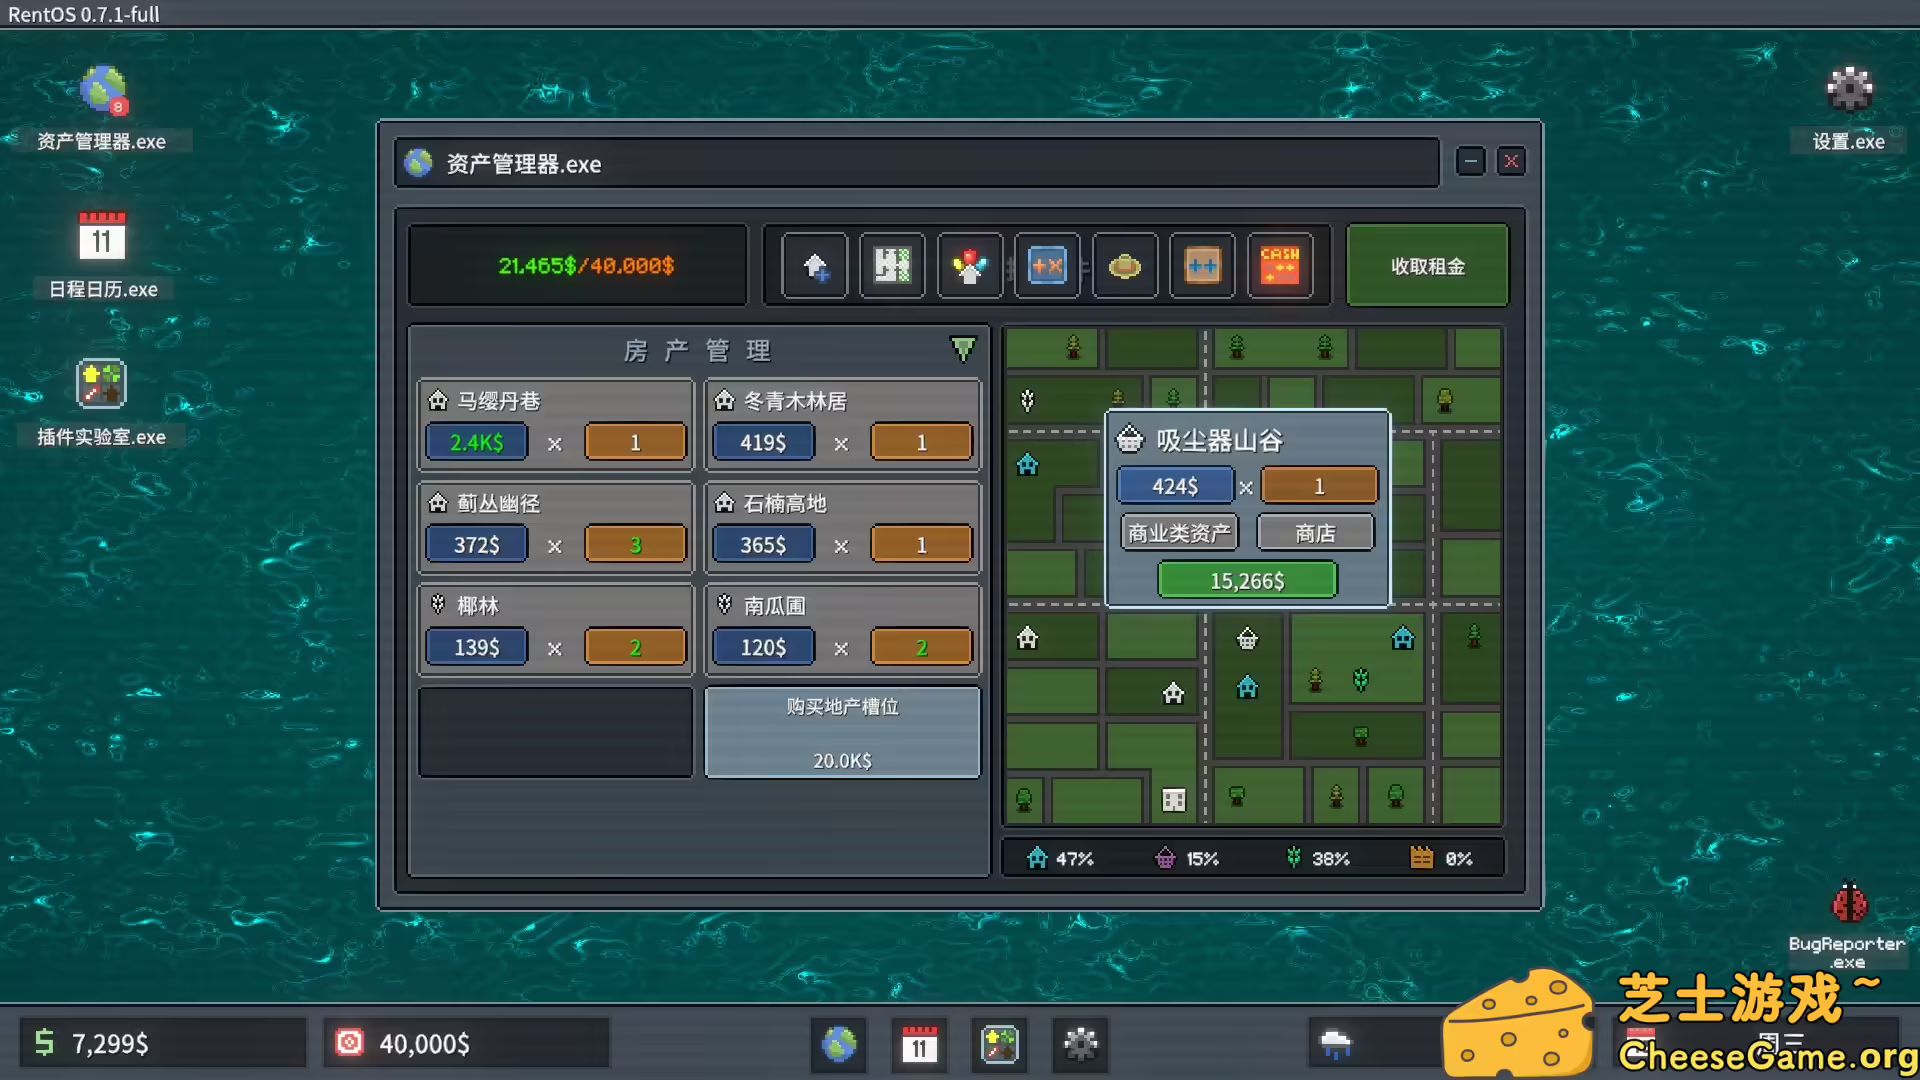Screen dimensions: 1920x1080
Task: Select the 商业类资产 category in the popup
Action: click(x=1180, y=532)
